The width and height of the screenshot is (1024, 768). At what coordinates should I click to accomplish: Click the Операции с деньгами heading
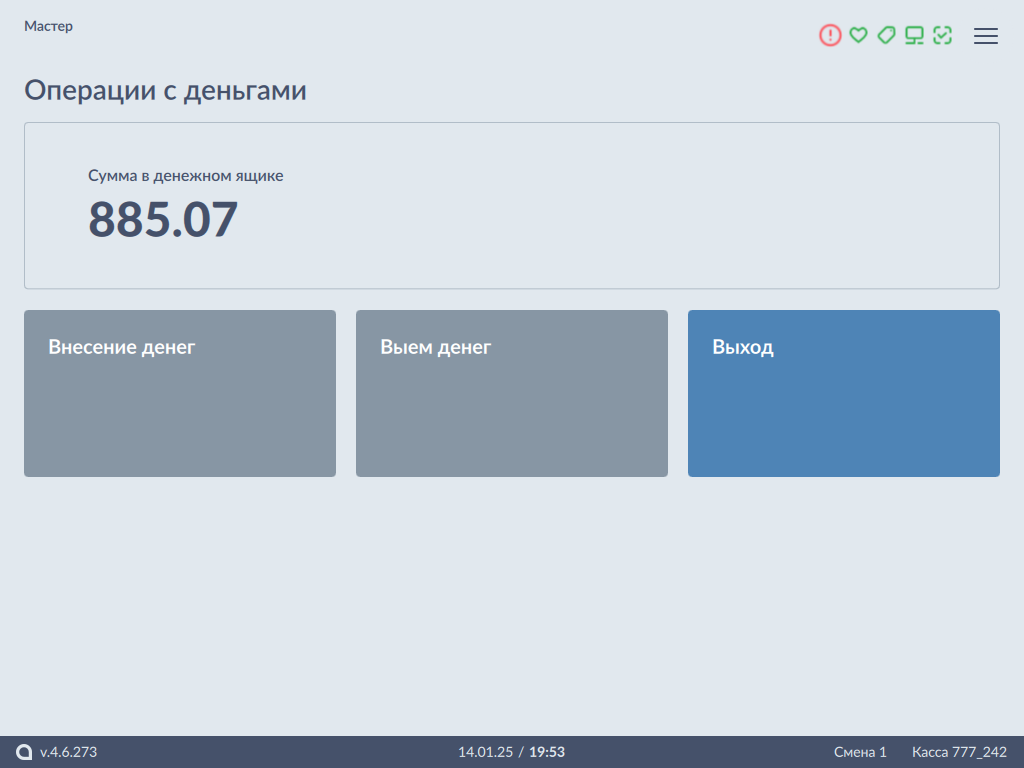(x=165, y=91)
